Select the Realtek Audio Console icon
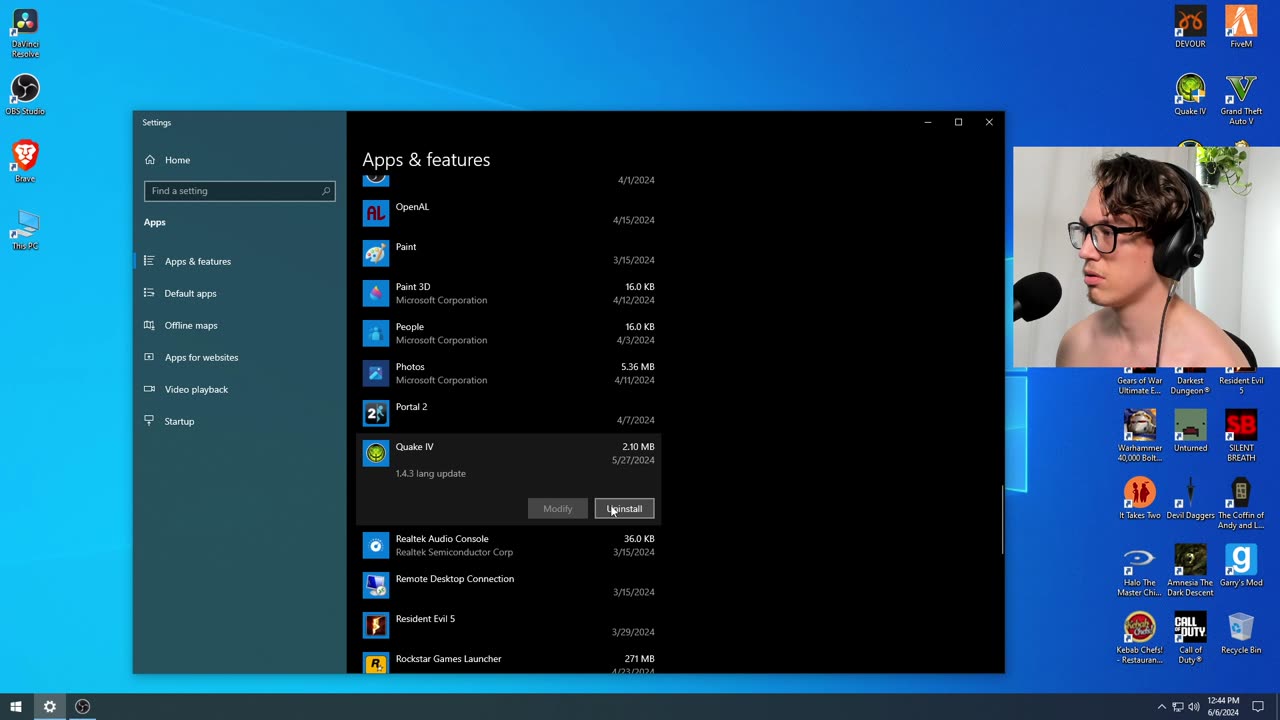The image size is (1280, 720). [375, 545]
